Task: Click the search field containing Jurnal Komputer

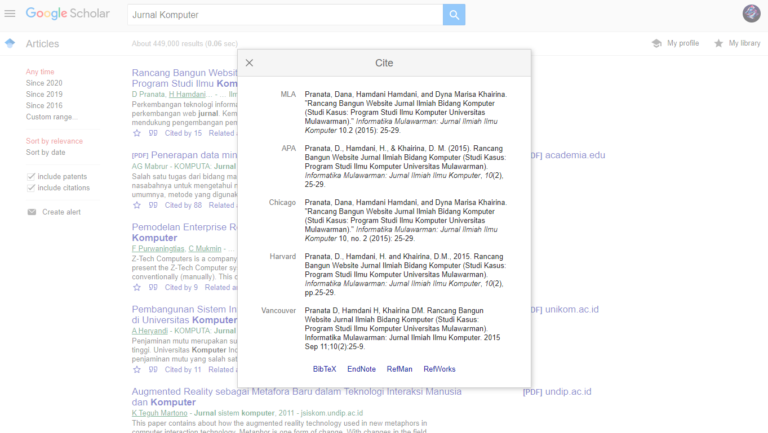Action: point(285,15)
